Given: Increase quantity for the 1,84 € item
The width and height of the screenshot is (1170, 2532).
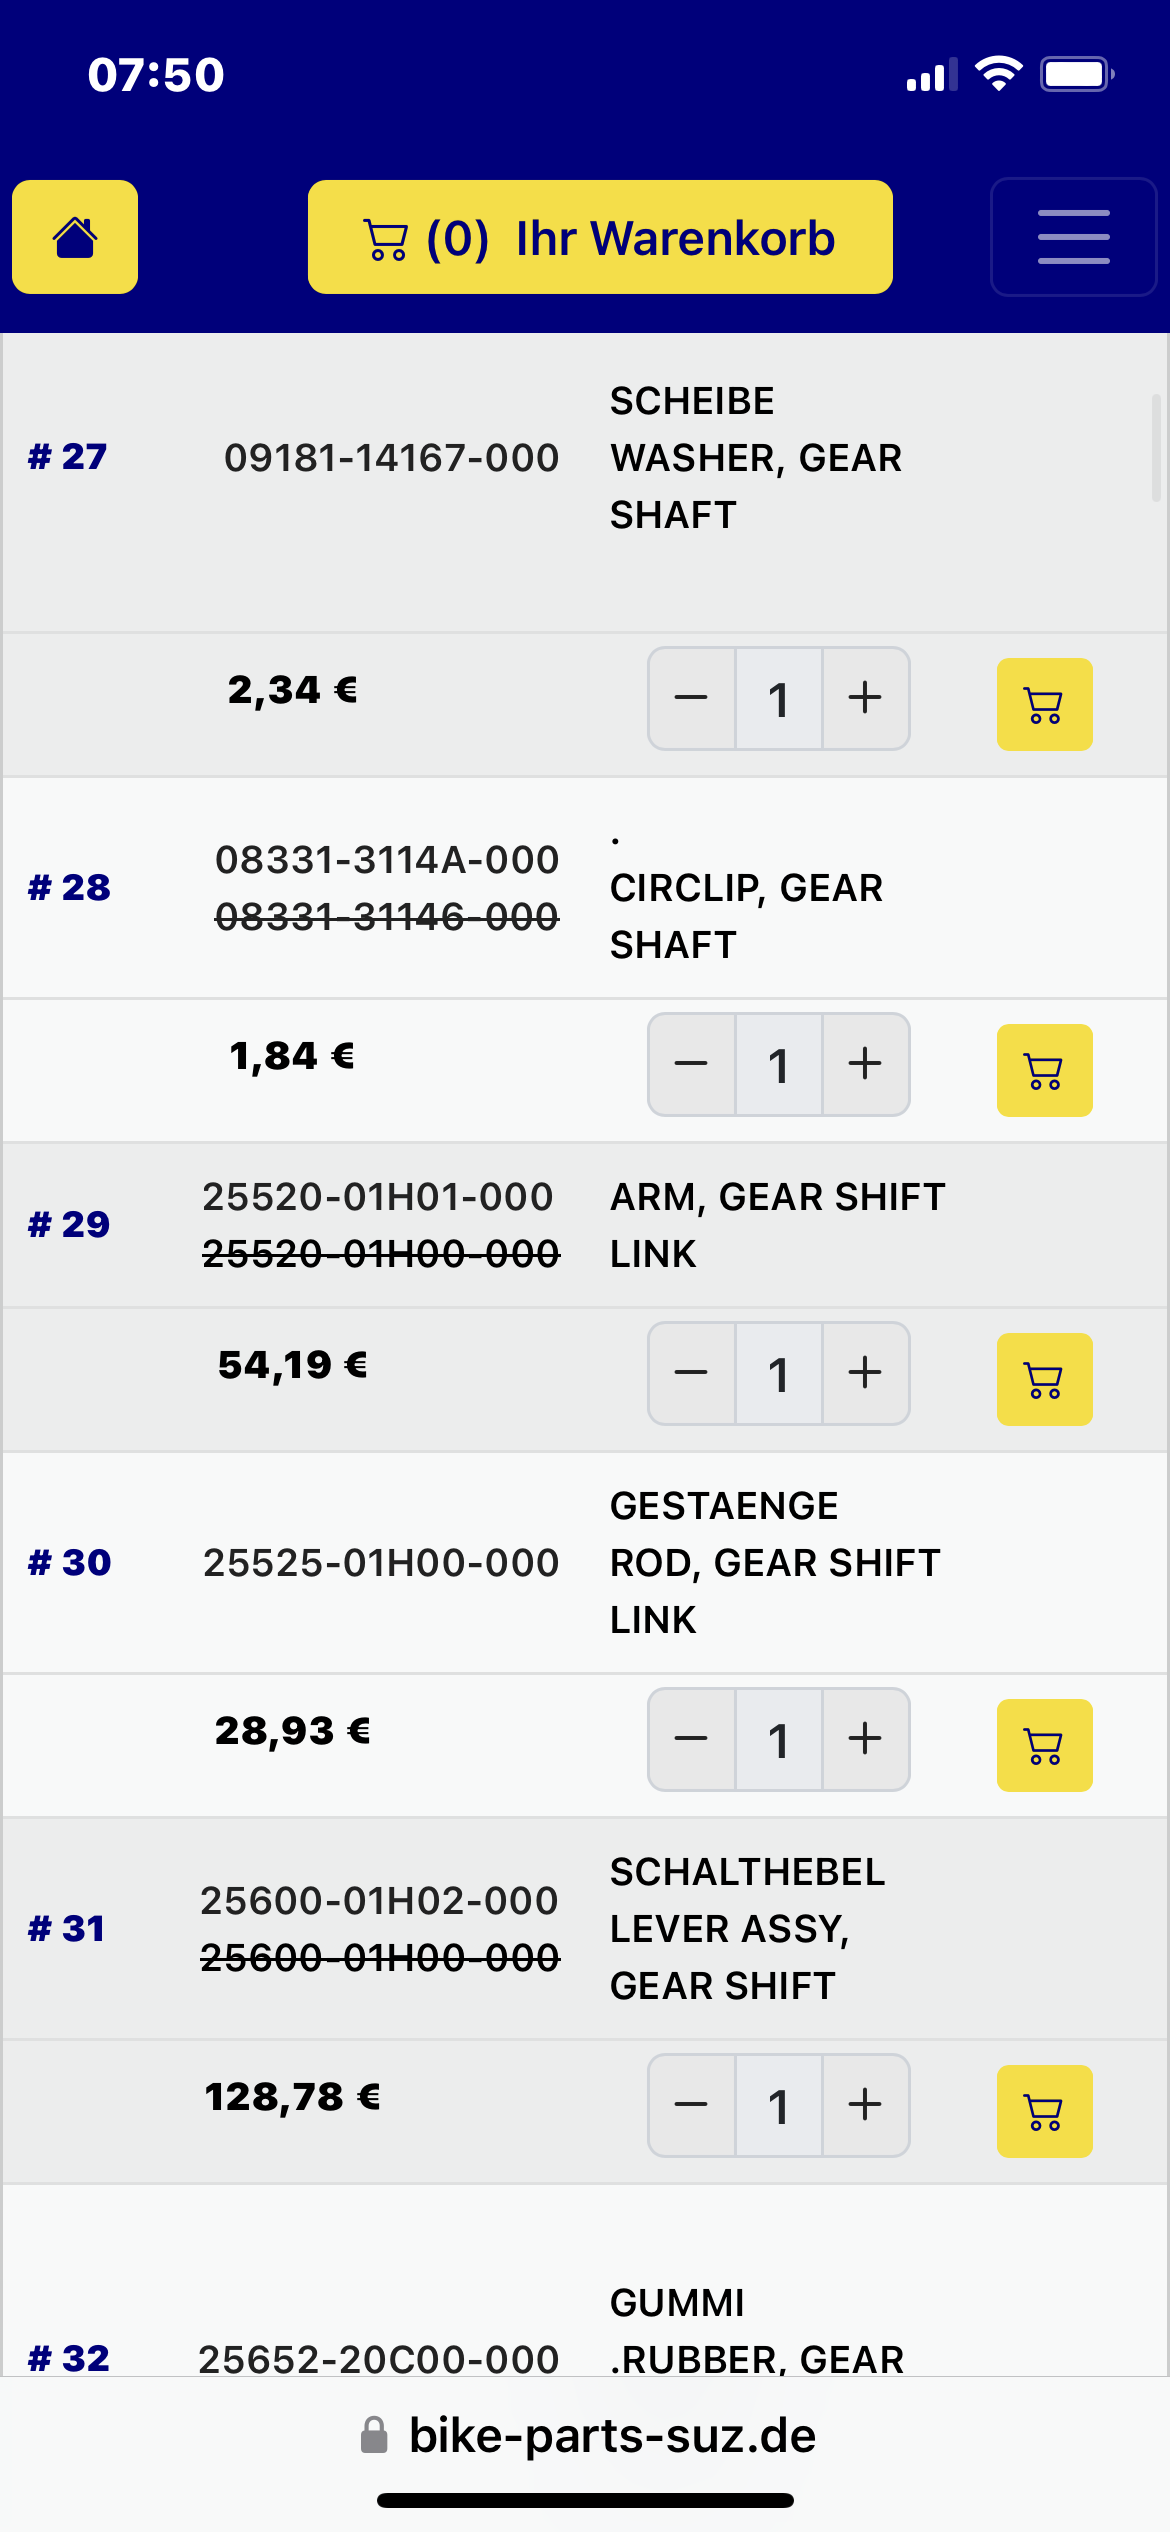Looking at the screenshot, I should point(865,1064).
